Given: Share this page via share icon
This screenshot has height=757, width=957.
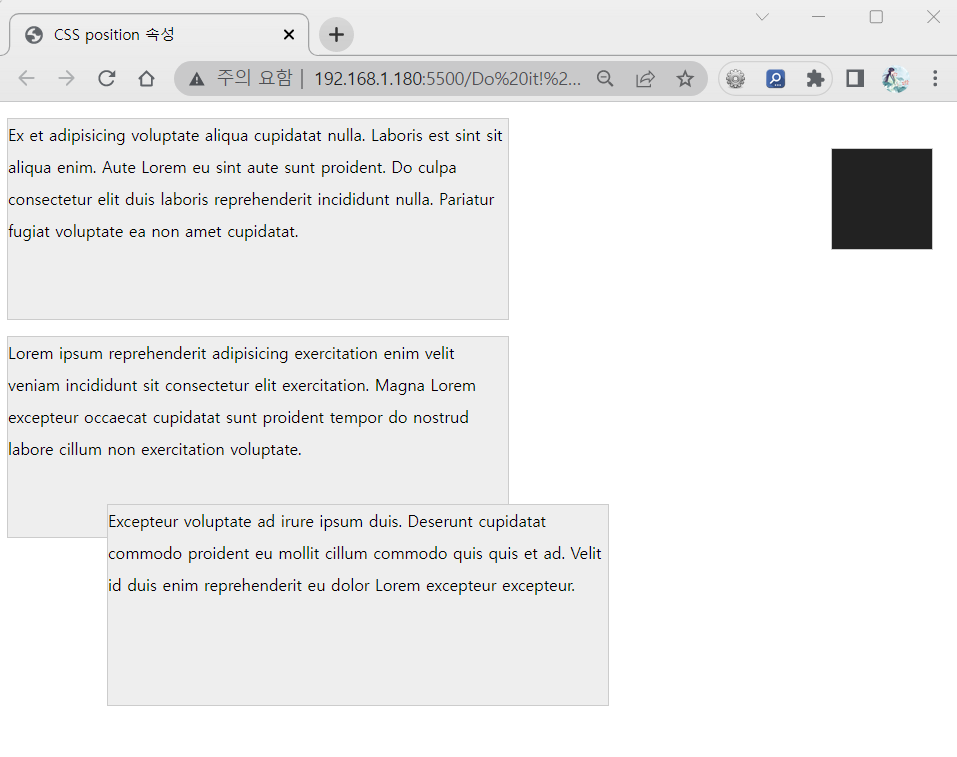Looking at the screenshot, I should coord(645,78).
